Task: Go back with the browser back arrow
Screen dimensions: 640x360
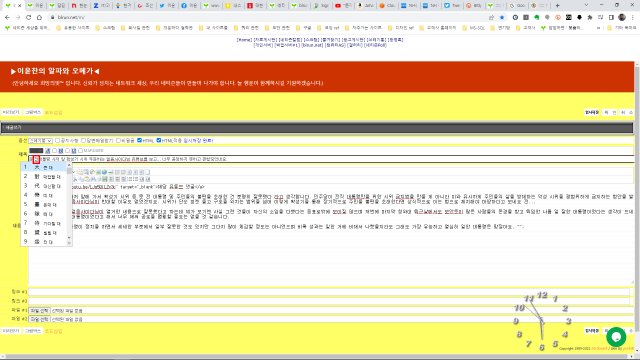Action: pos(7,18)
